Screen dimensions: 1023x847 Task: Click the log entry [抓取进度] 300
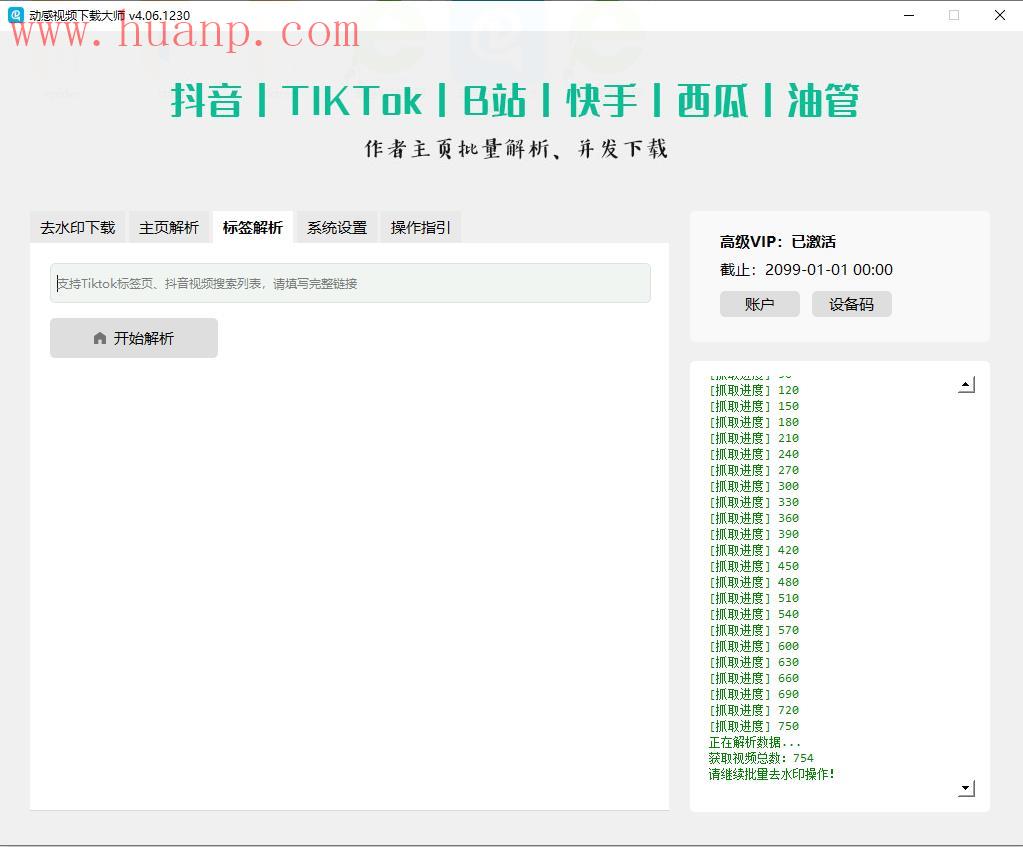pyautogui.click(x=754, y=486)
